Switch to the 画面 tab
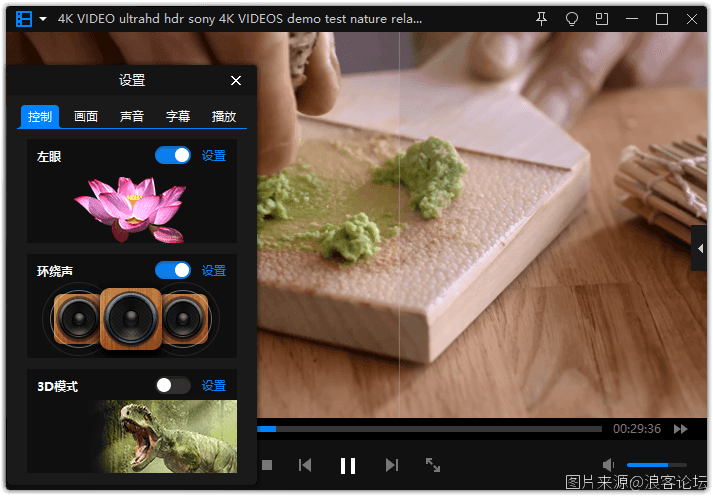The height and width of the screenshot is (496, 713). 86,117
